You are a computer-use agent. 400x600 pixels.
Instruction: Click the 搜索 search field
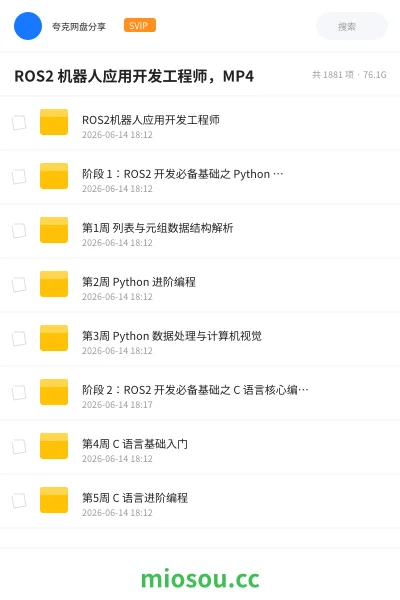click(x=352, y=26)
